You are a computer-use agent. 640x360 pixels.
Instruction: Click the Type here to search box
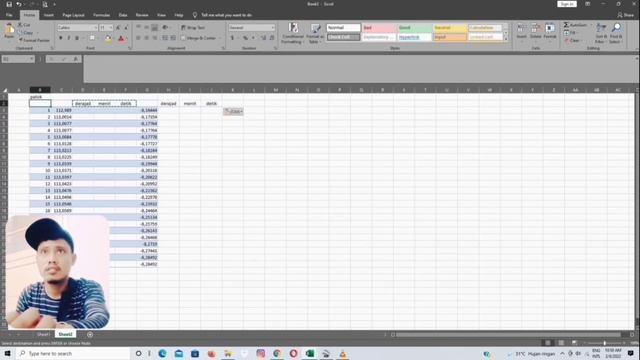(x=74, y=353)
